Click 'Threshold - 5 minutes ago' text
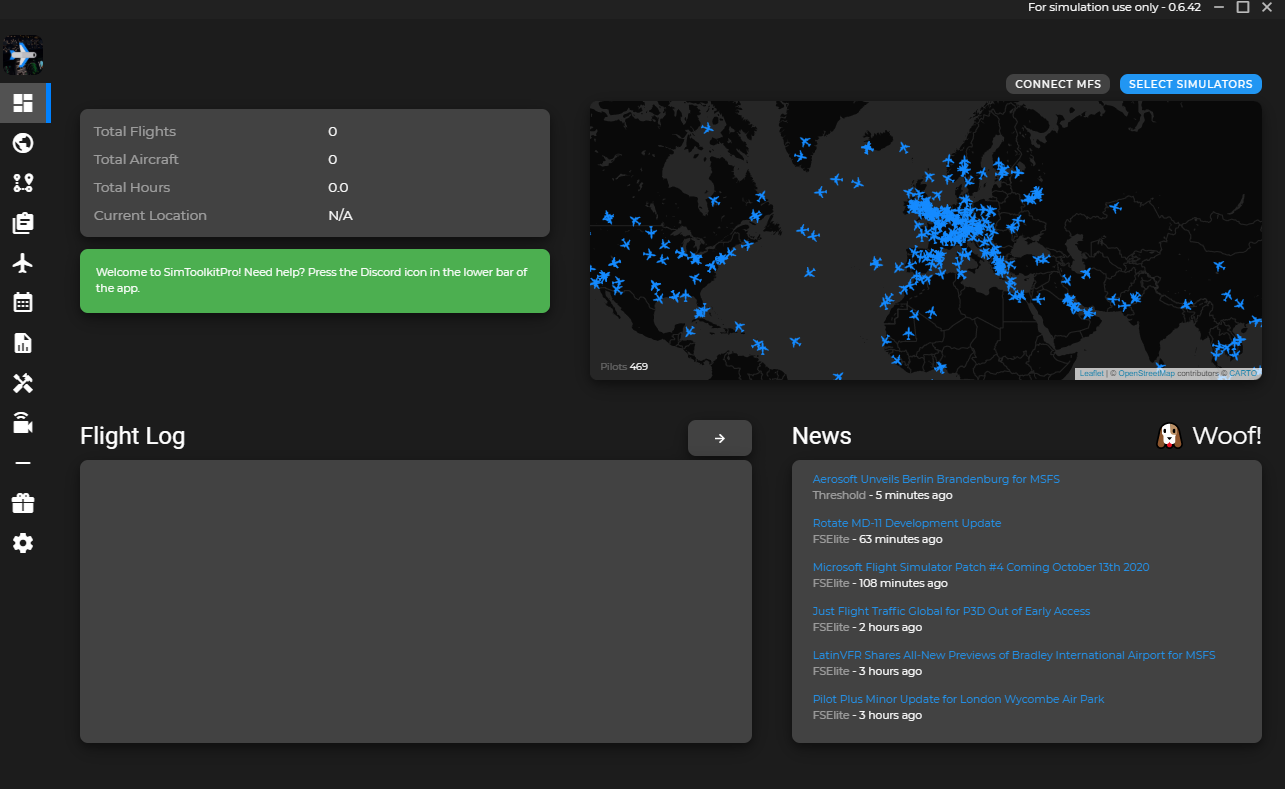1285x789 pixels. [882, 495]
